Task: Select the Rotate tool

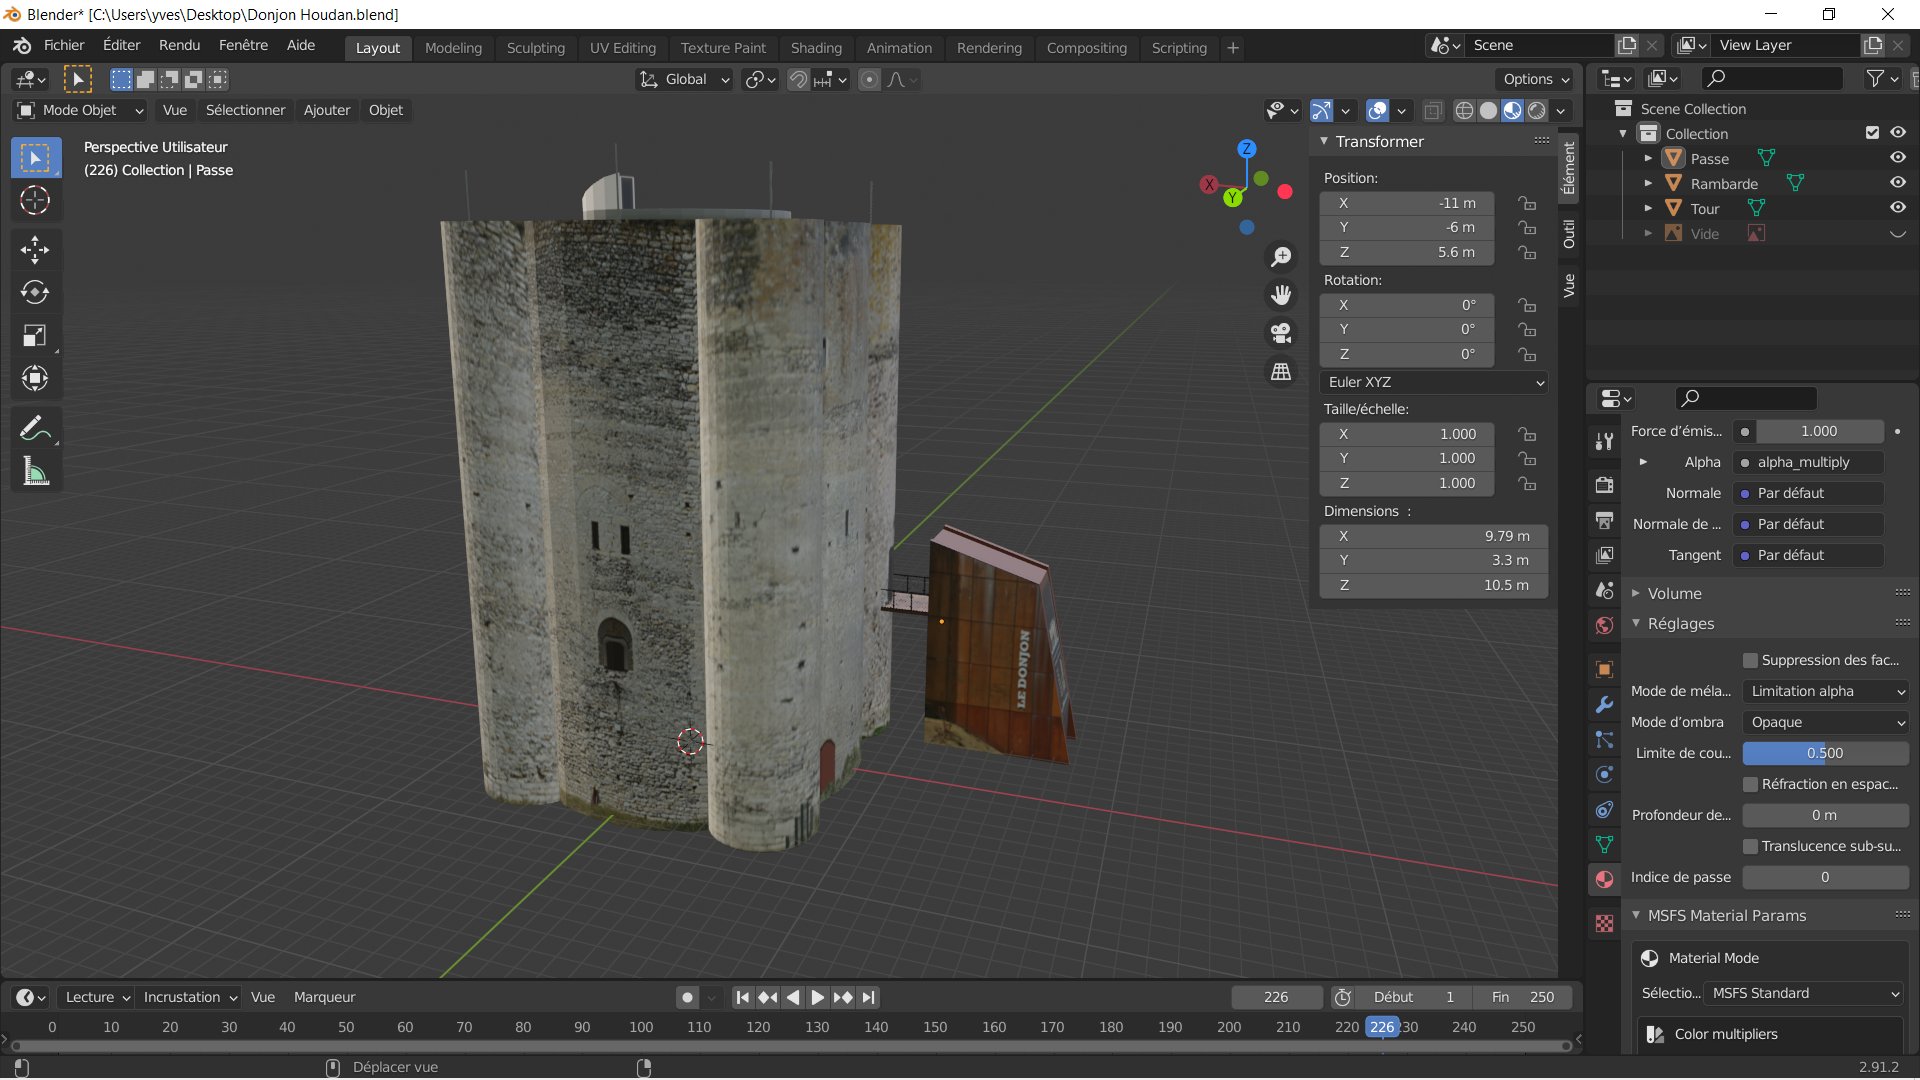Action: pyautogui.click(x=35, y=292)
